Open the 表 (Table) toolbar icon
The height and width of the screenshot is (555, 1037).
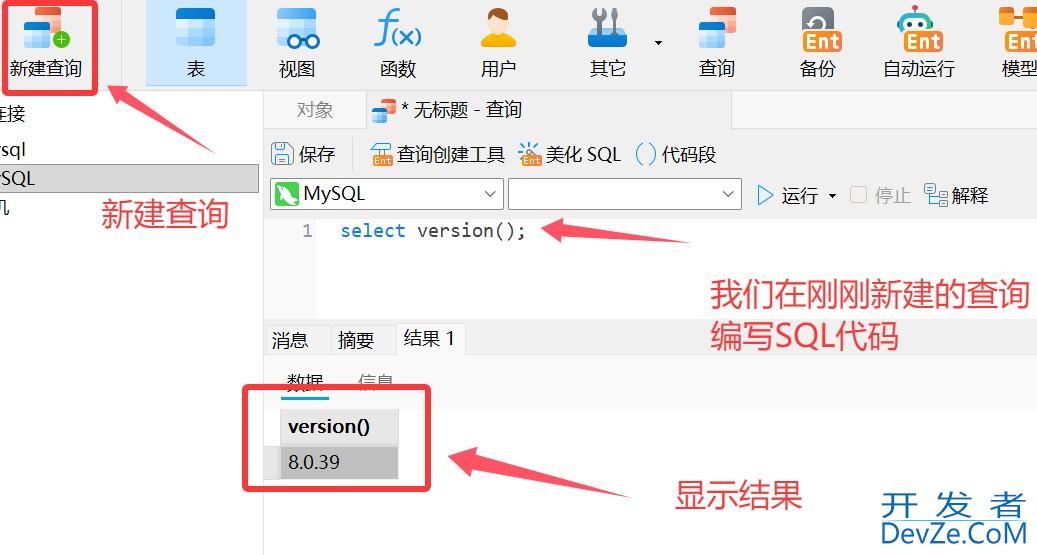195,27
